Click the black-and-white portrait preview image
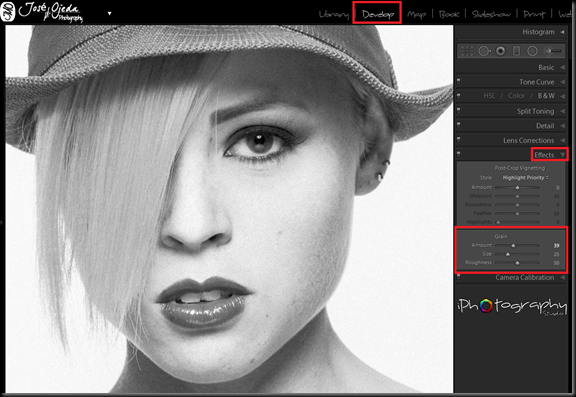The height and width of the screenshot is (397, 576). (229, 209)
